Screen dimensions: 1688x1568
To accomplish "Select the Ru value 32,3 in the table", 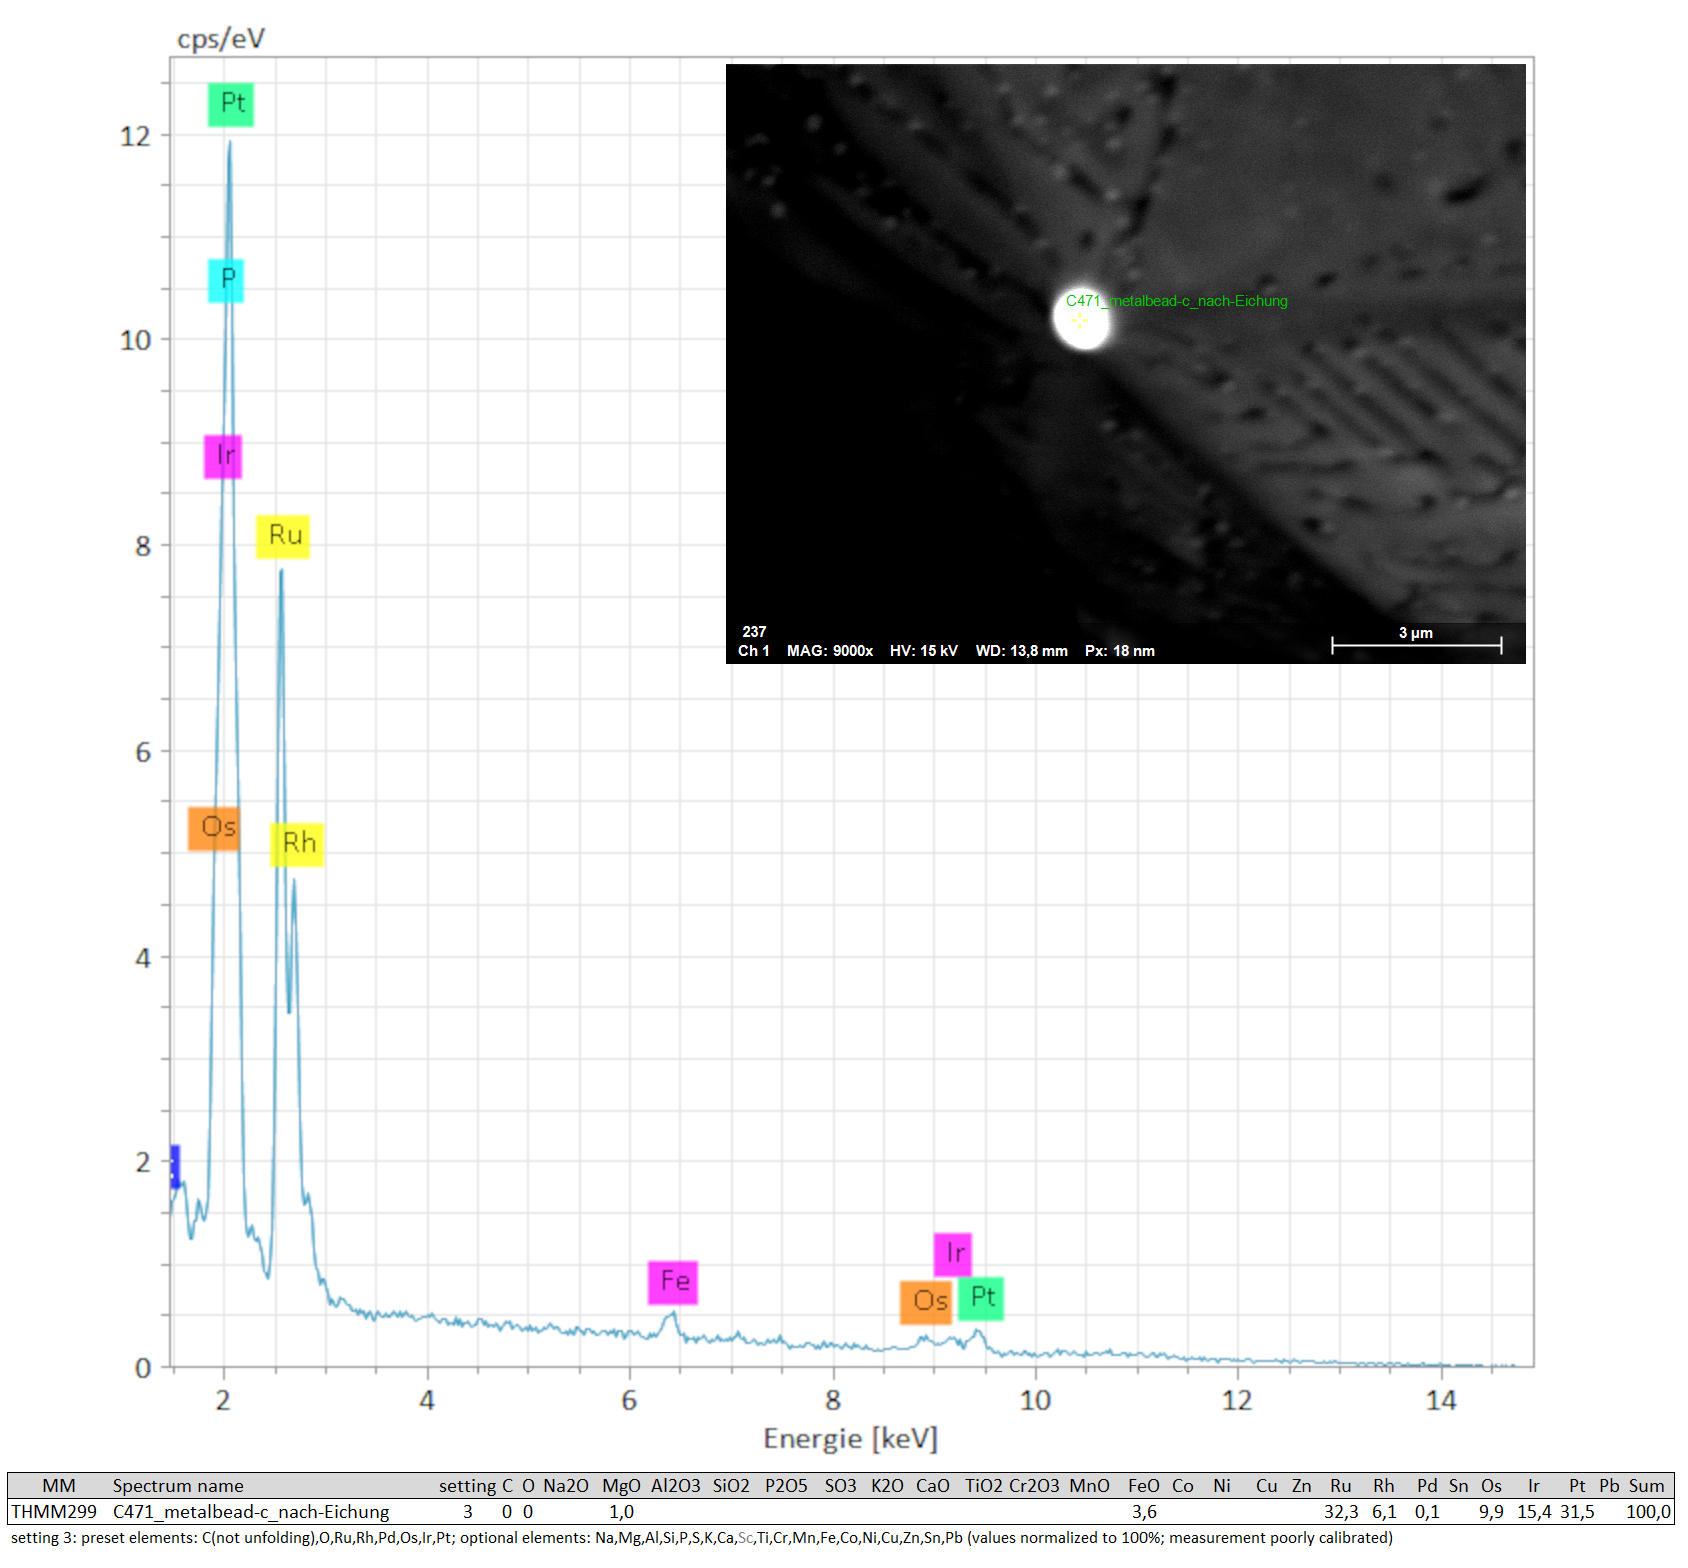I will coord(1341,1512).
